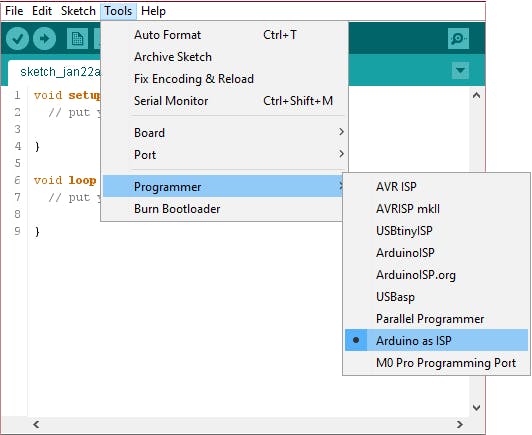The height and width of the screenshot is (435, 532).
Task: Click the editor vertical scroll up arrow
Action: 476,95
